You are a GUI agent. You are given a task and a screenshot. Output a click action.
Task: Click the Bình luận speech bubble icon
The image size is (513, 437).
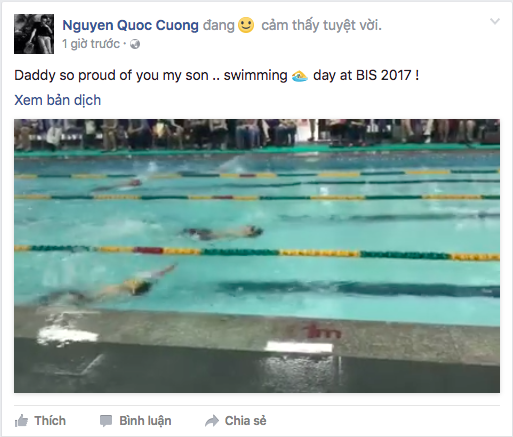pyautogui.click(x=106, y=421)
